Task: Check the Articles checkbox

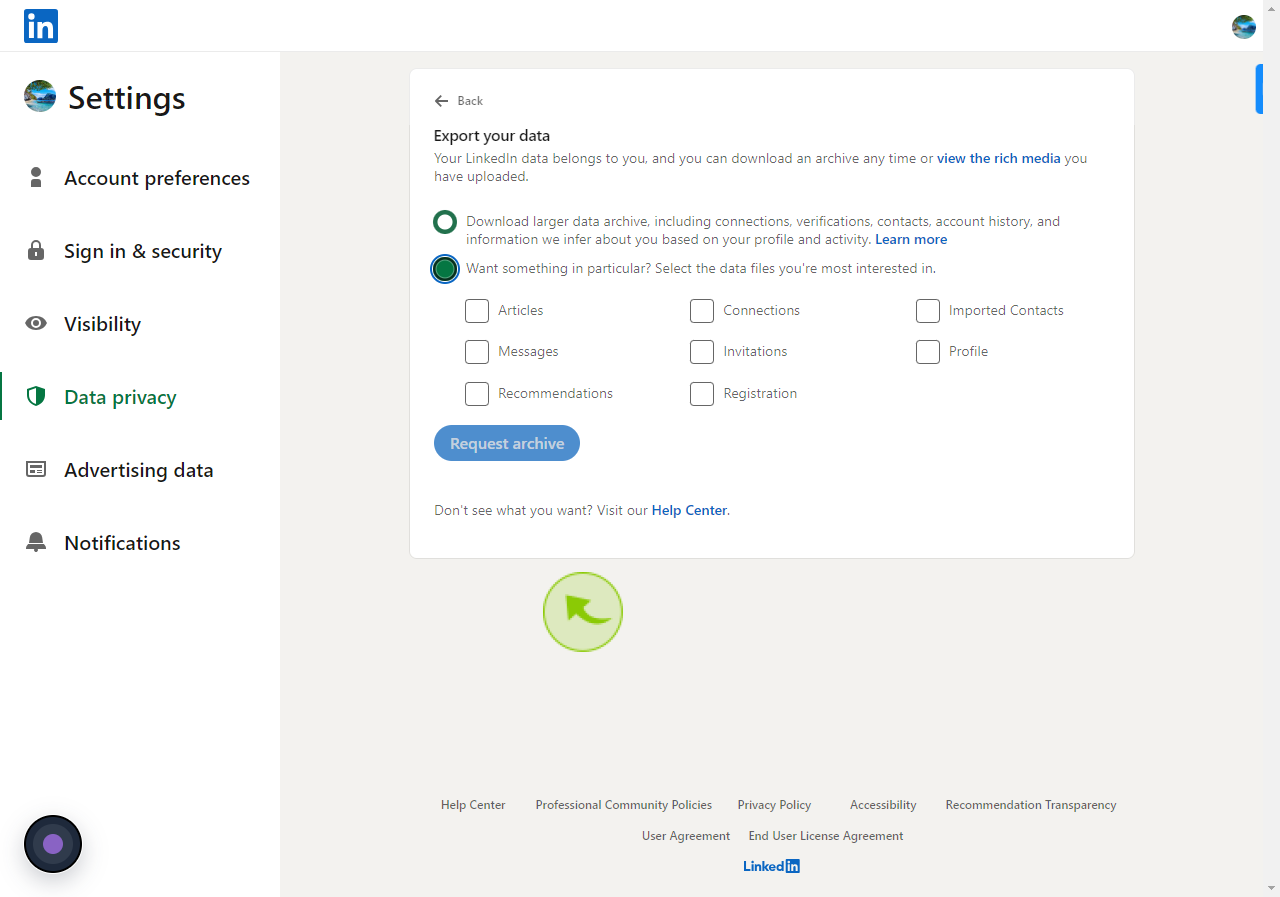Action: click(477, 311)
